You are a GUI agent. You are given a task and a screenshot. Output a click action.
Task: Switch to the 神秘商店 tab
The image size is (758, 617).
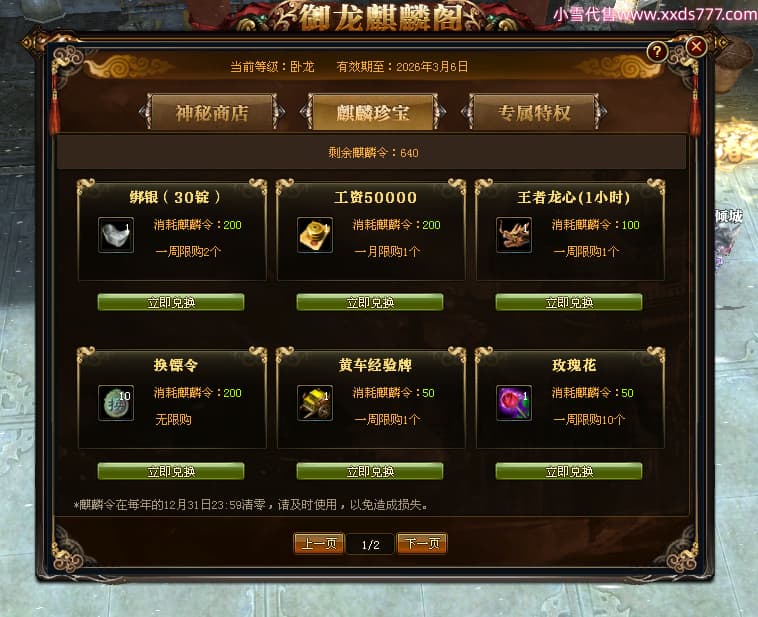tap(212, 113)
